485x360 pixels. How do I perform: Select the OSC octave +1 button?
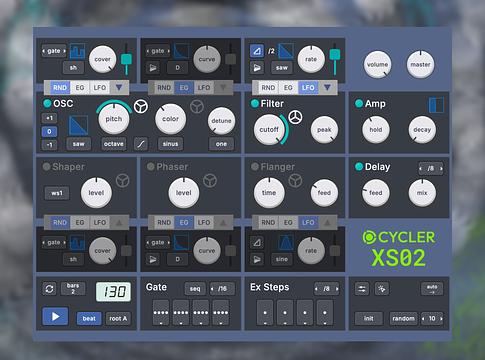(49, 118)
